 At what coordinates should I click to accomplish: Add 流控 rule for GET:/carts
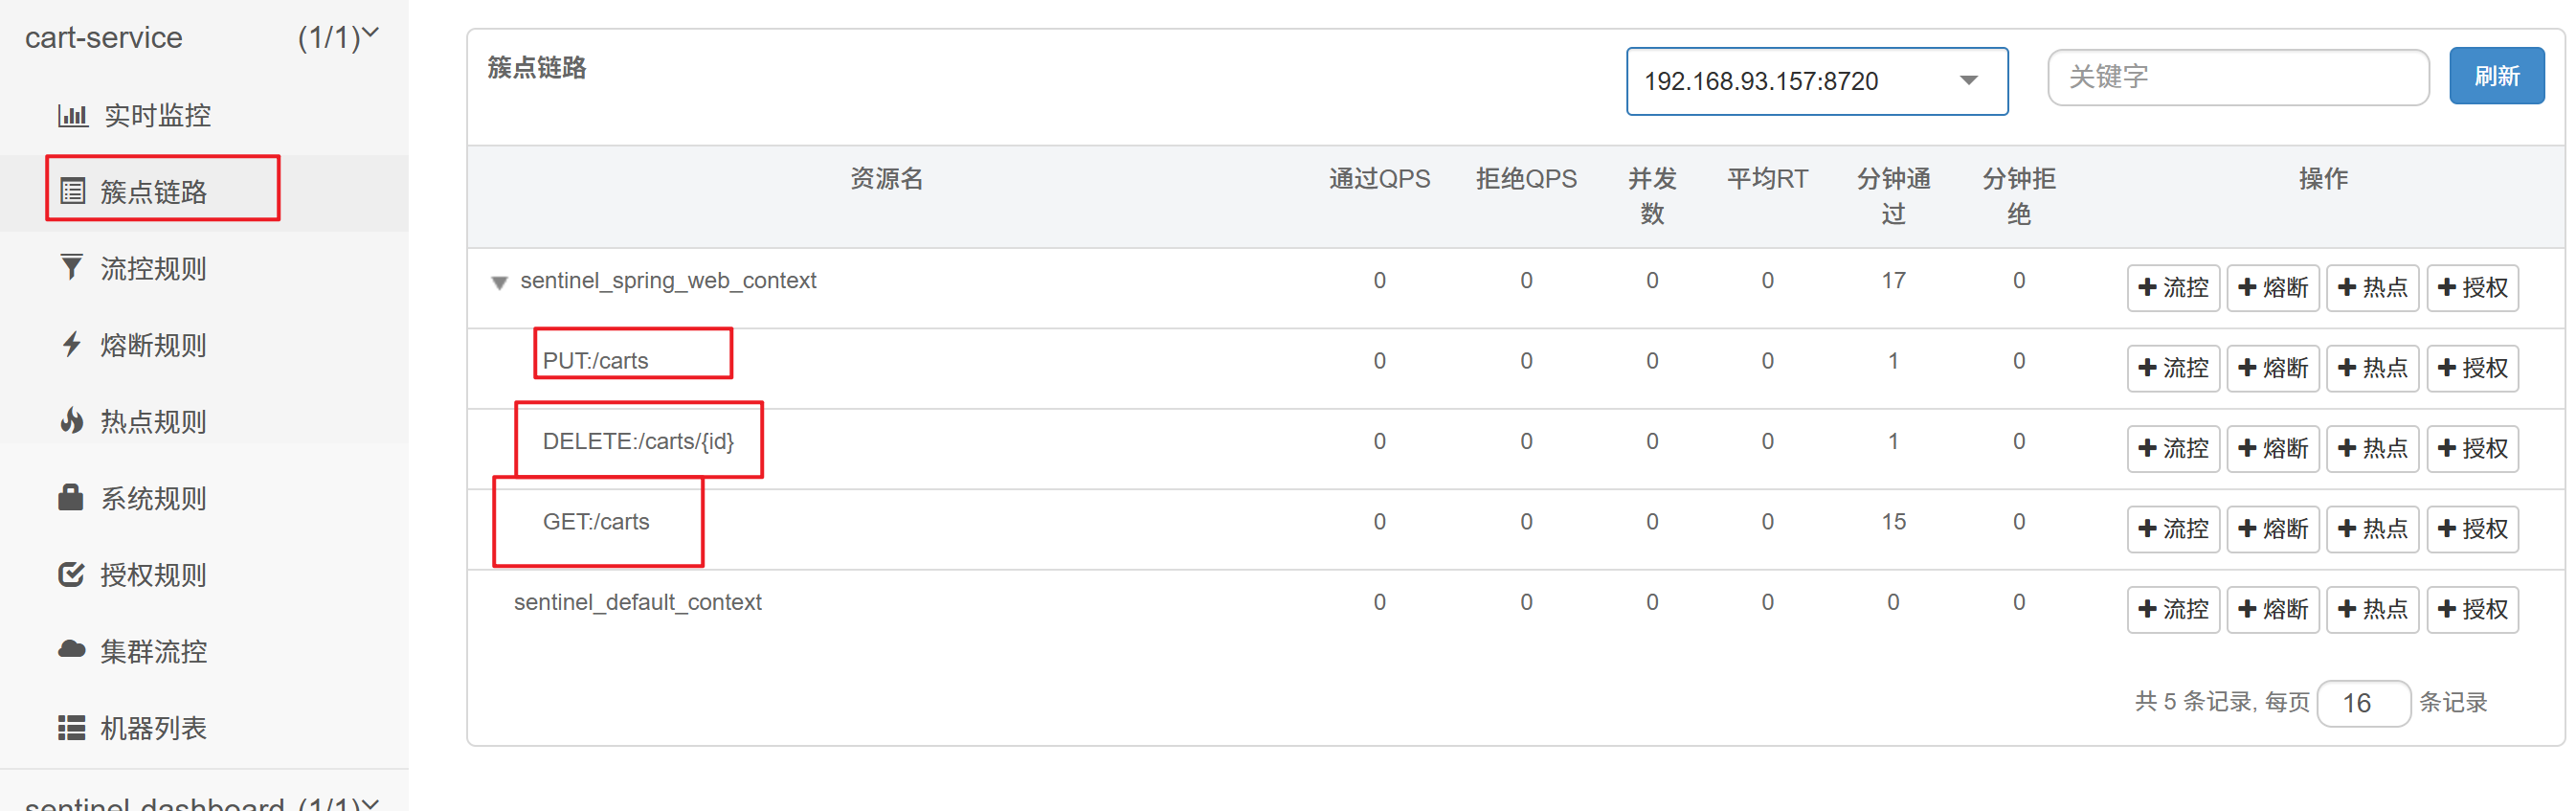(2173, 529)
